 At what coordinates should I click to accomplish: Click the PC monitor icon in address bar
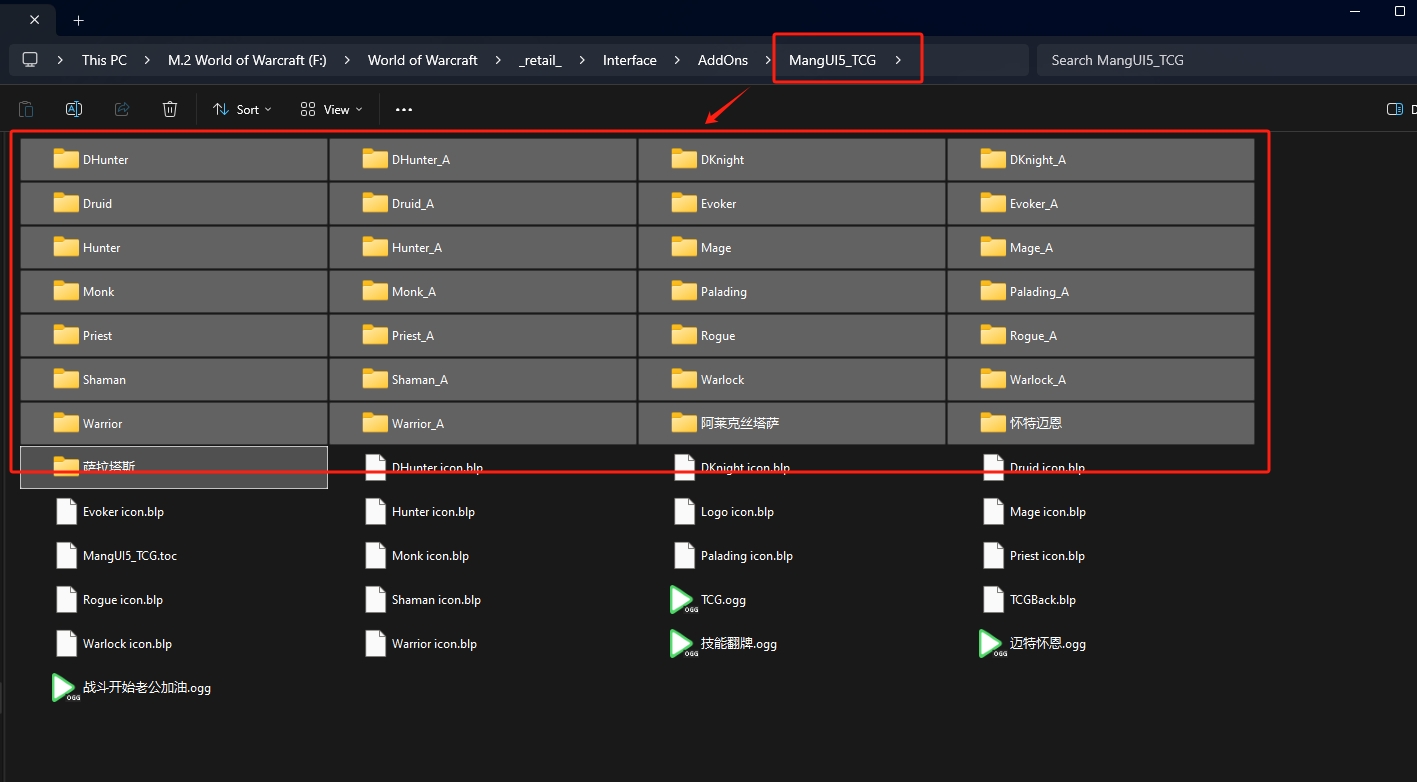coord(30,60)
